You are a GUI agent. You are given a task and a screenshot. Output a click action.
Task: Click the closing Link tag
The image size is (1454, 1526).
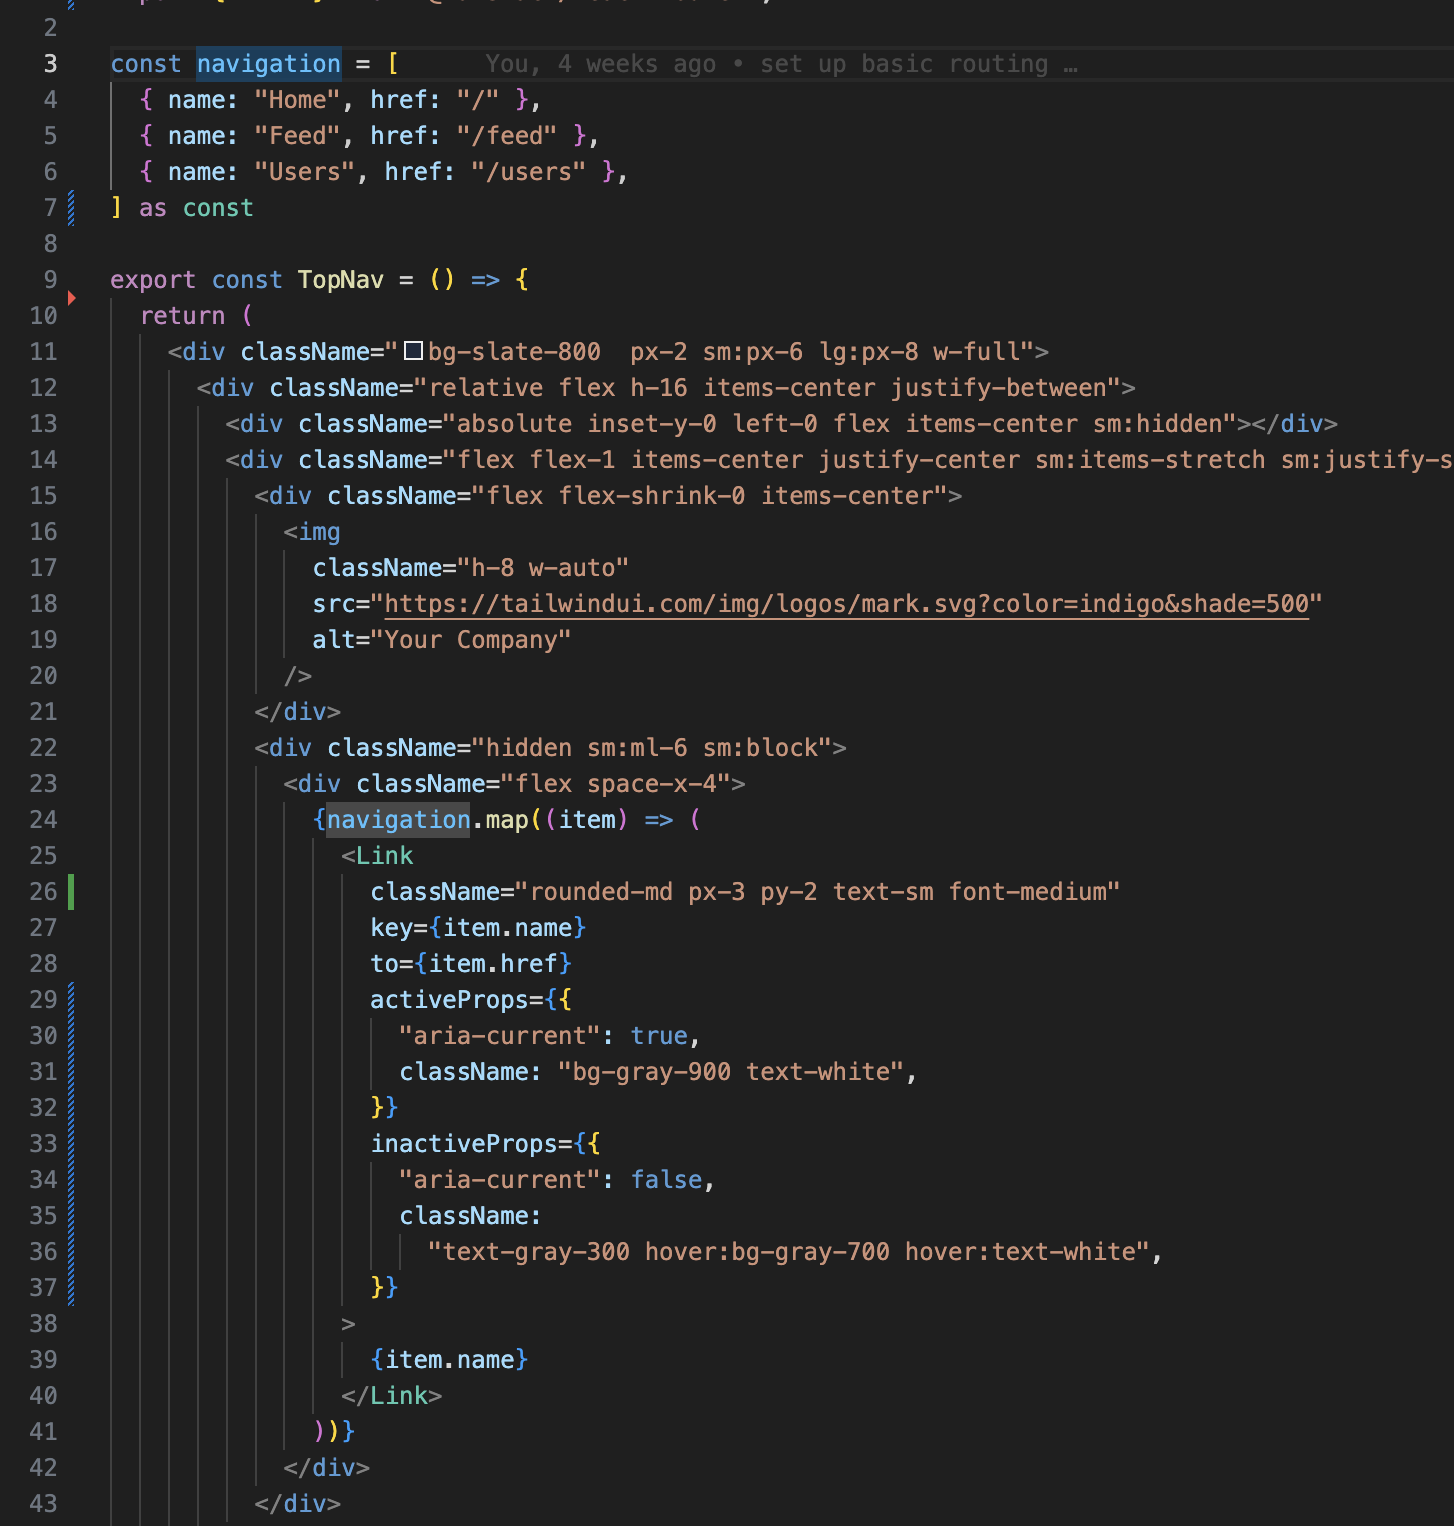391,1396
